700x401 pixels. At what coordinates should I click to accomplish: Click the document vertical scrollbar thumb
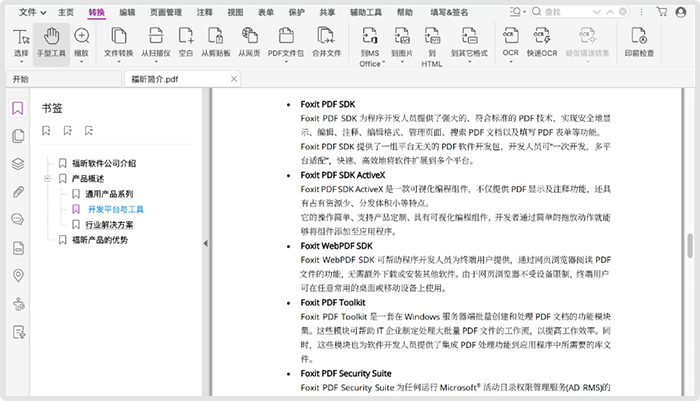point(690,246)
